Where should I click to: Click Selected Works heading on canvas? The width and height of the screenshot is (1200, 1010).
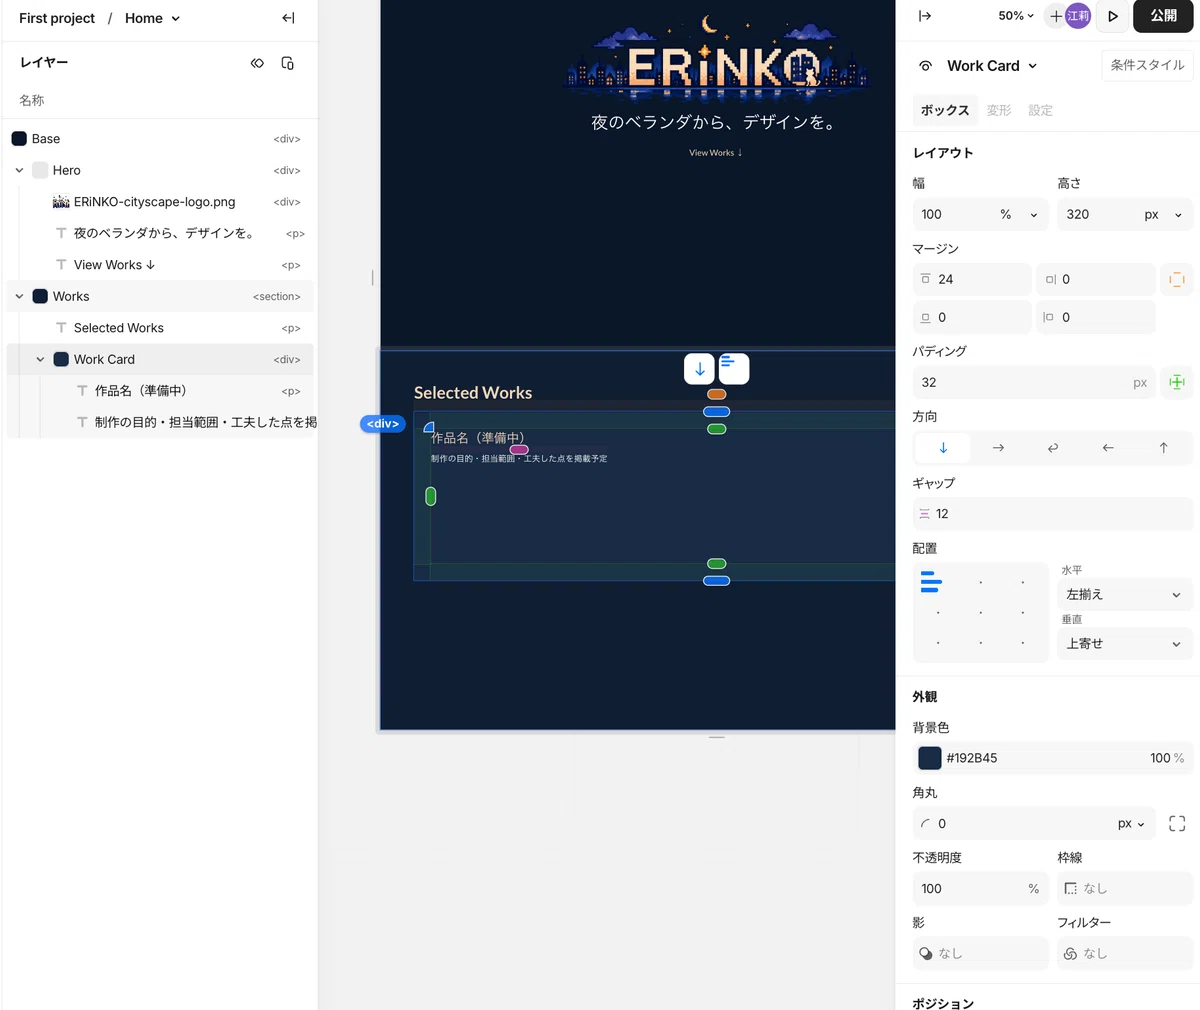(x=473, y=393)
